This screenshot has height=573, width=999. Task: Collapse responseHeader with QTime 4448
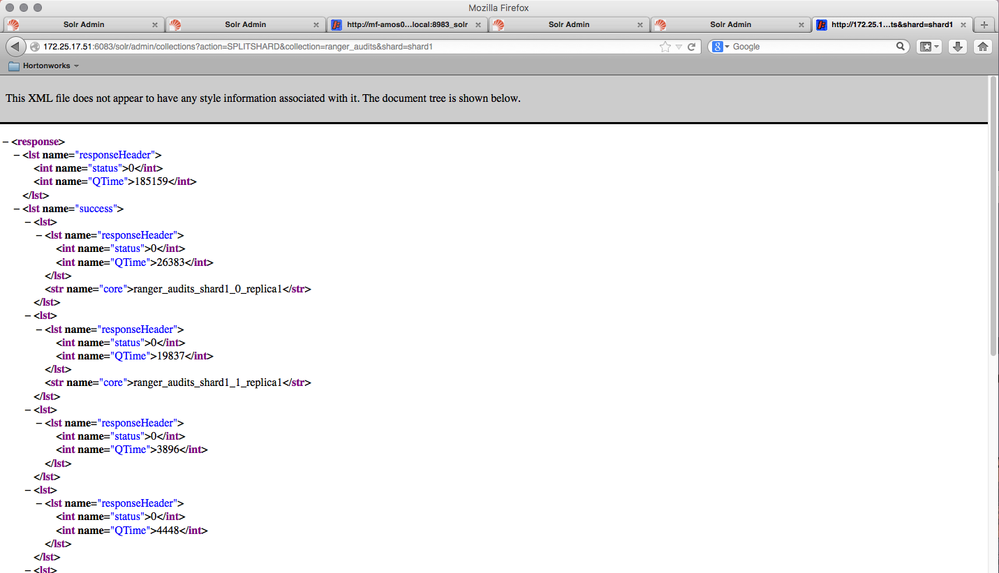[39, 504]
